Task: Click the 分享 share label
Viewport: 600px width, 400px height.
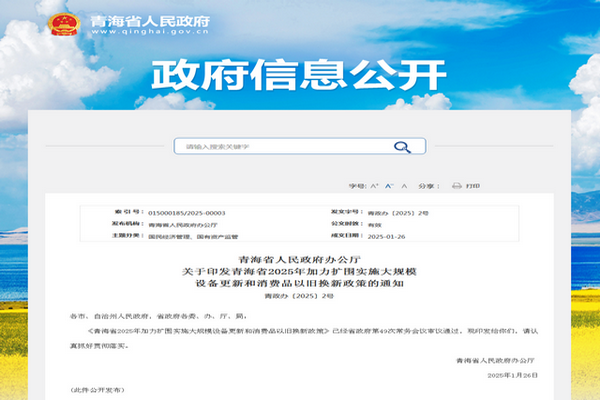Action: [427, 186]
